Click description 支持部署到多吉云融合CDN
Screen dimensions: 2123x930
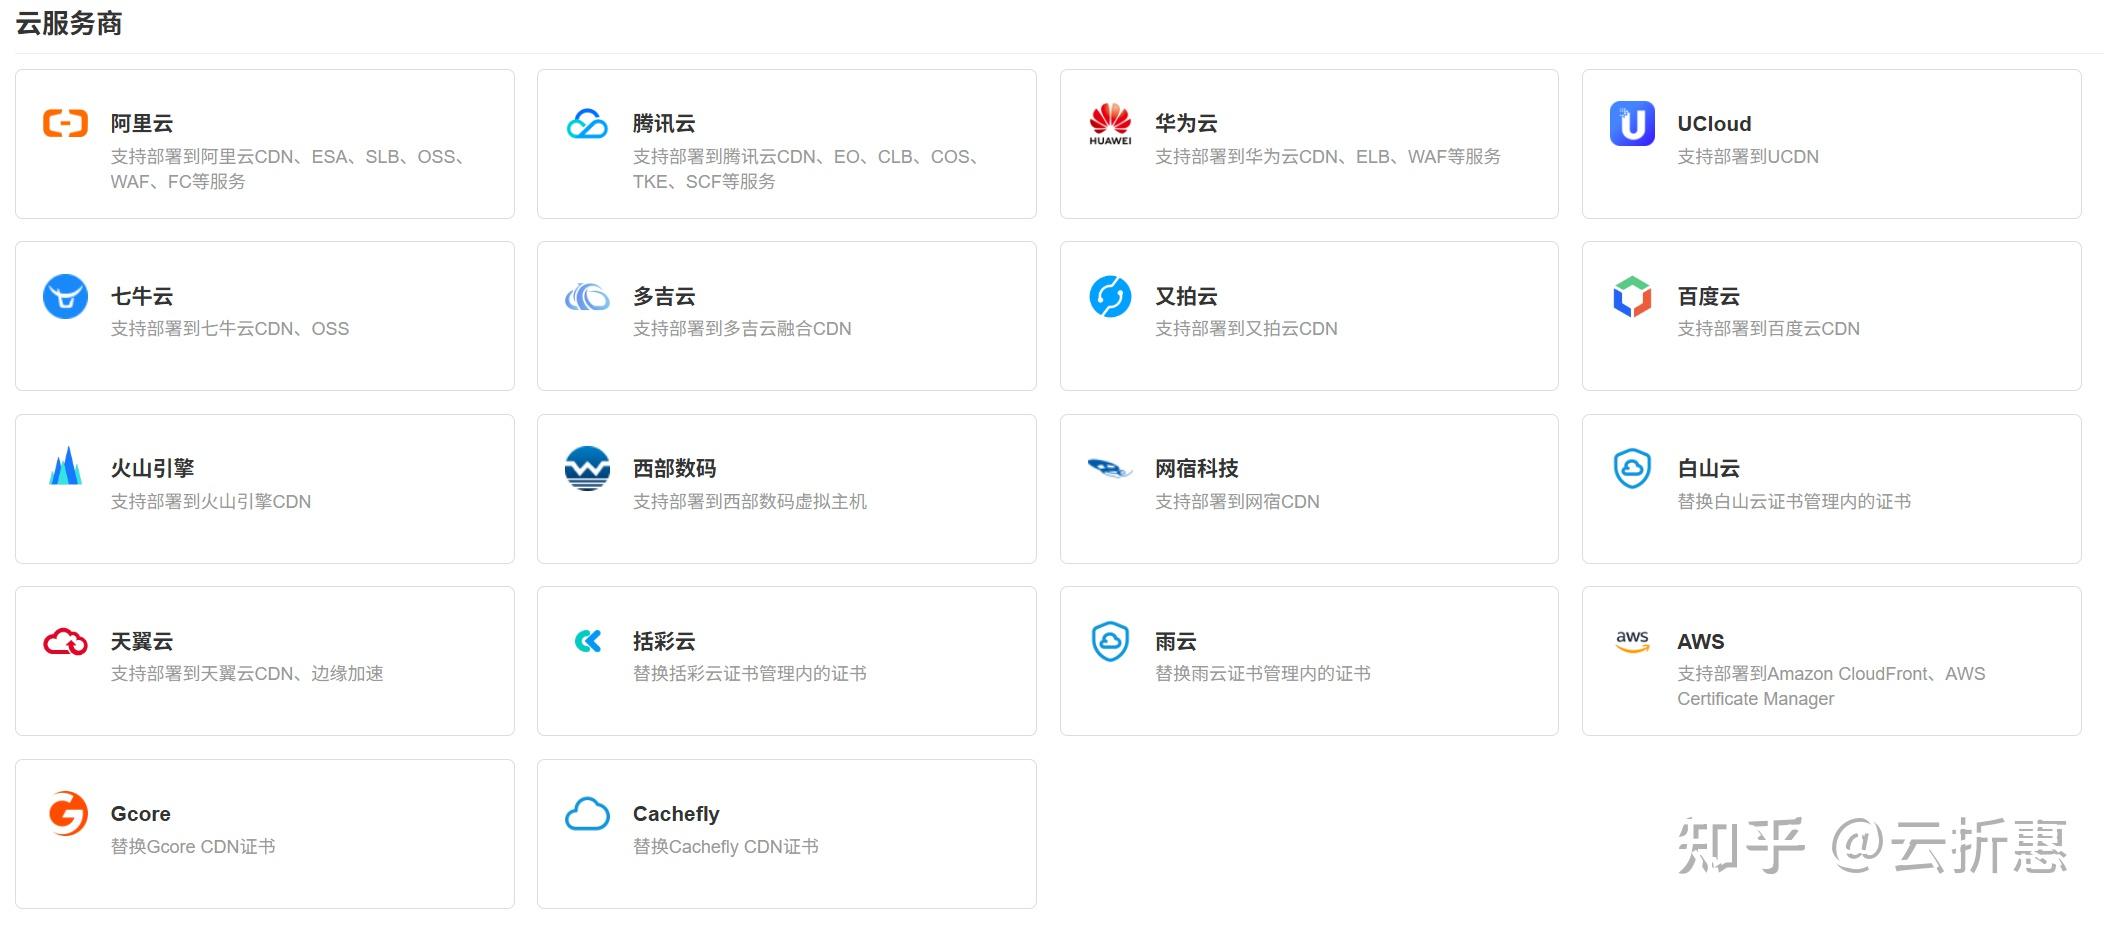(742, 328)
